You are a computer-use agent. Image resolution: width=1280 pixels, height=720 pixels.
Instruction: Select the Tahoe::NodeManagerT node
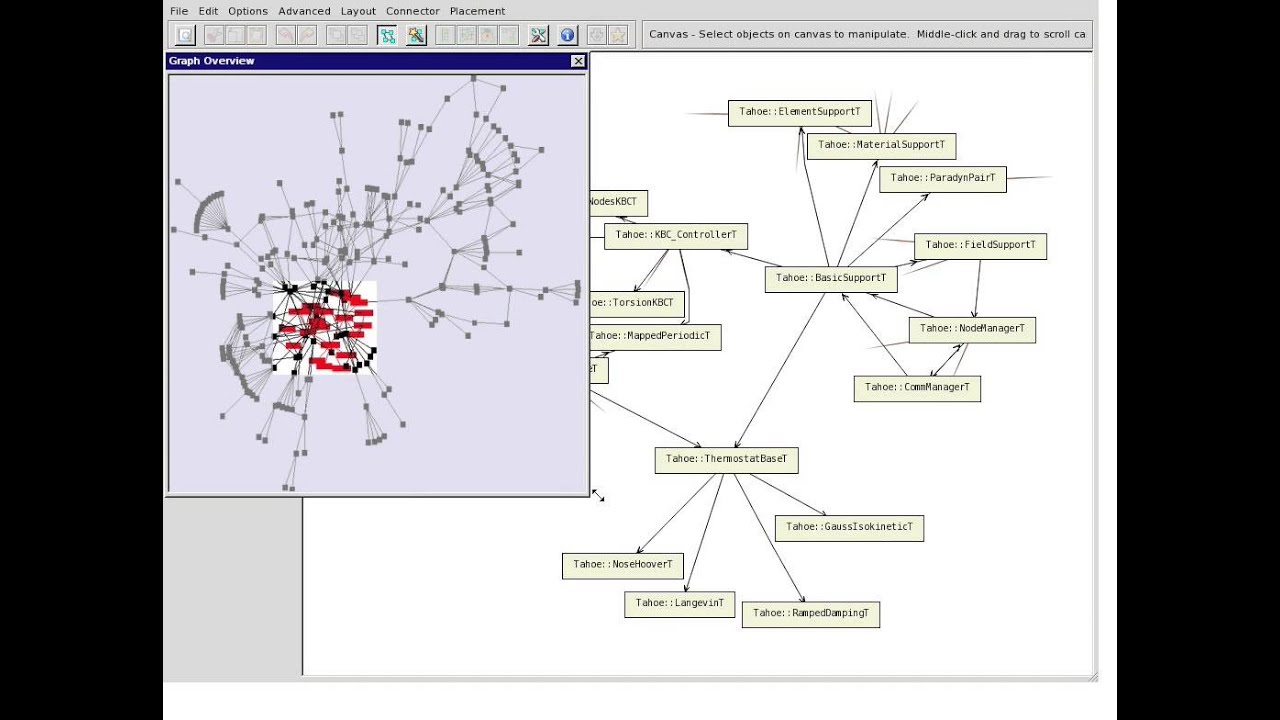click(972, 329)
